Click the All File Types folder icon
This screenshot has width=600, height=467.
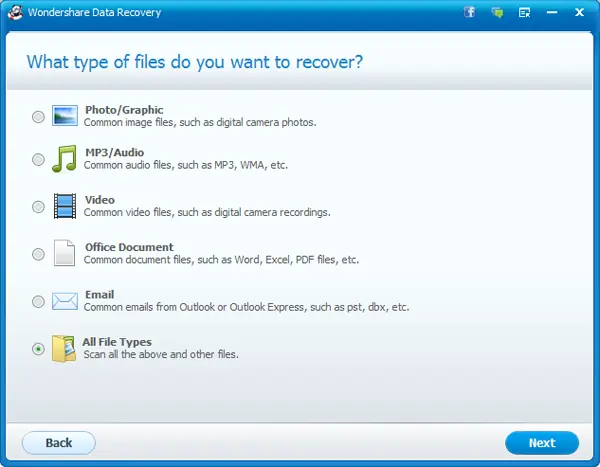point(64,348)
